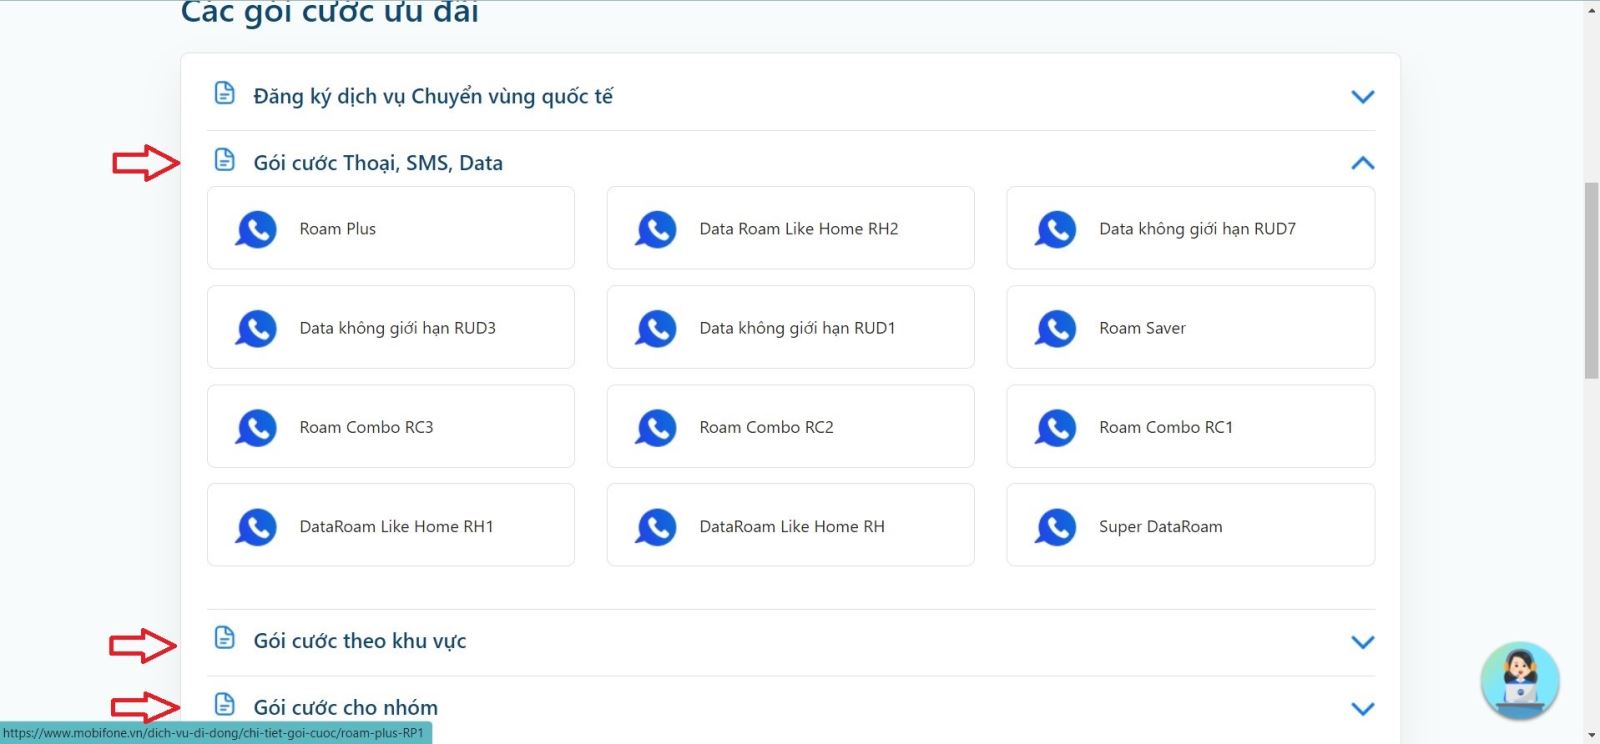Click document icon beside Gói cước Thoại, SMS, Data
Image resolution: width=1600 pixels, height=744 pixels.
[225, 160]
